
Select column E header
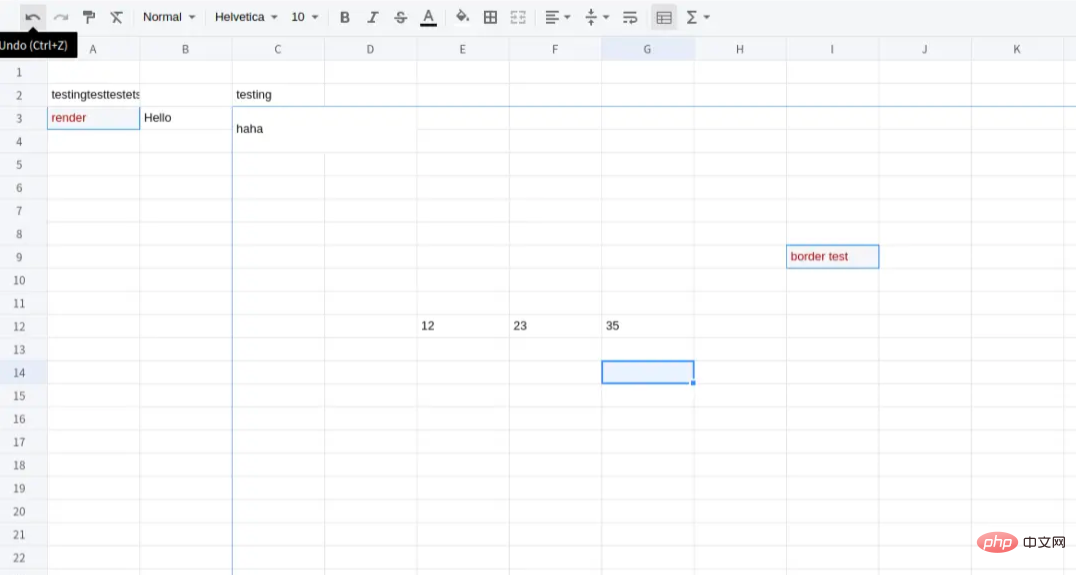tap(463, 49)
